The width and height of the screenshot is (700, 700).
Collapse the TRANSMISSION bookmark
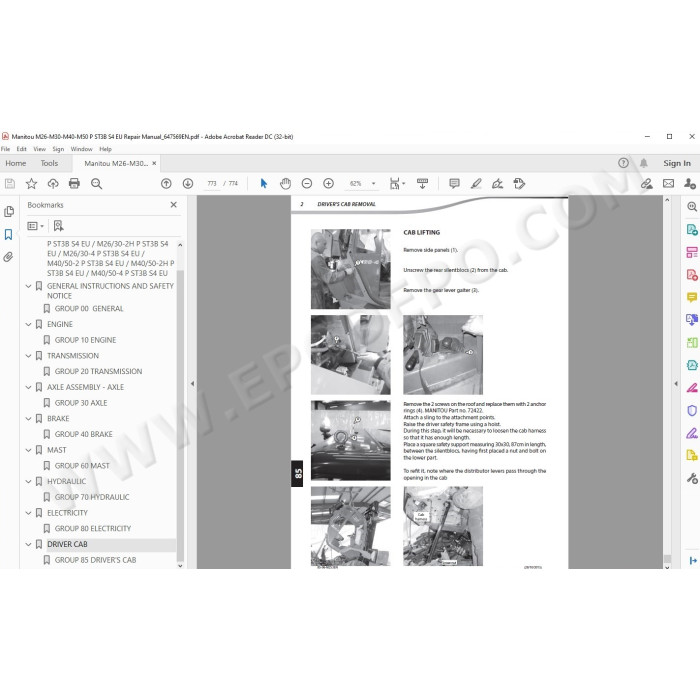pos(28,356)
